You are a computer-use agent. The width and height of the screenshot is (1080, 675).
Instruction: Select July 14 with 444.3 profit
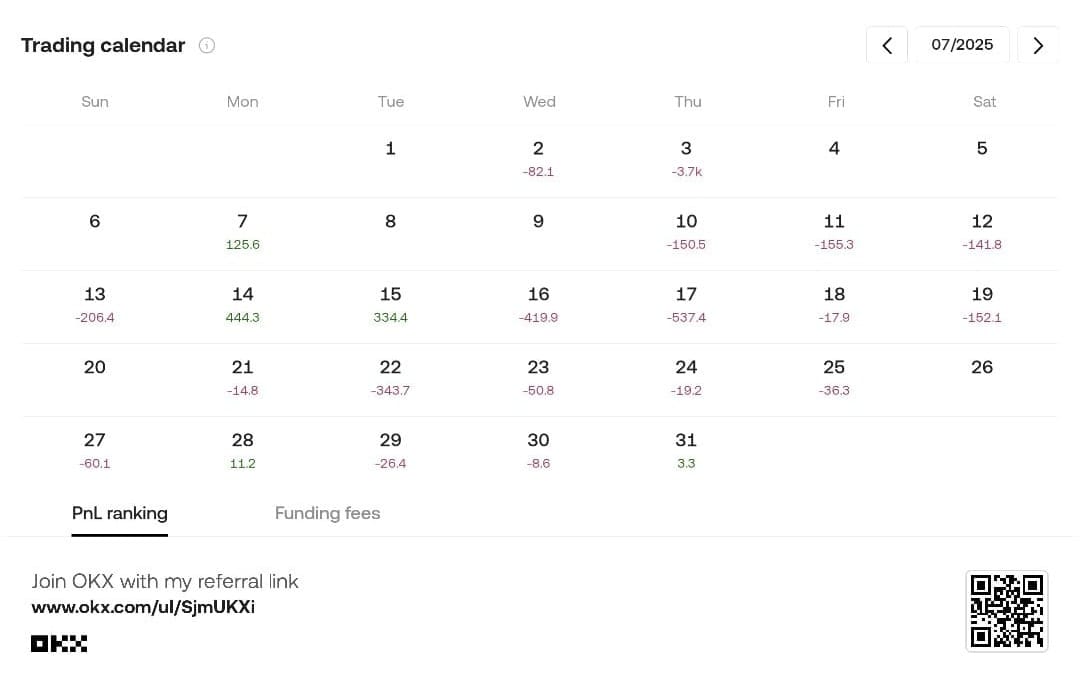point(242,305)
